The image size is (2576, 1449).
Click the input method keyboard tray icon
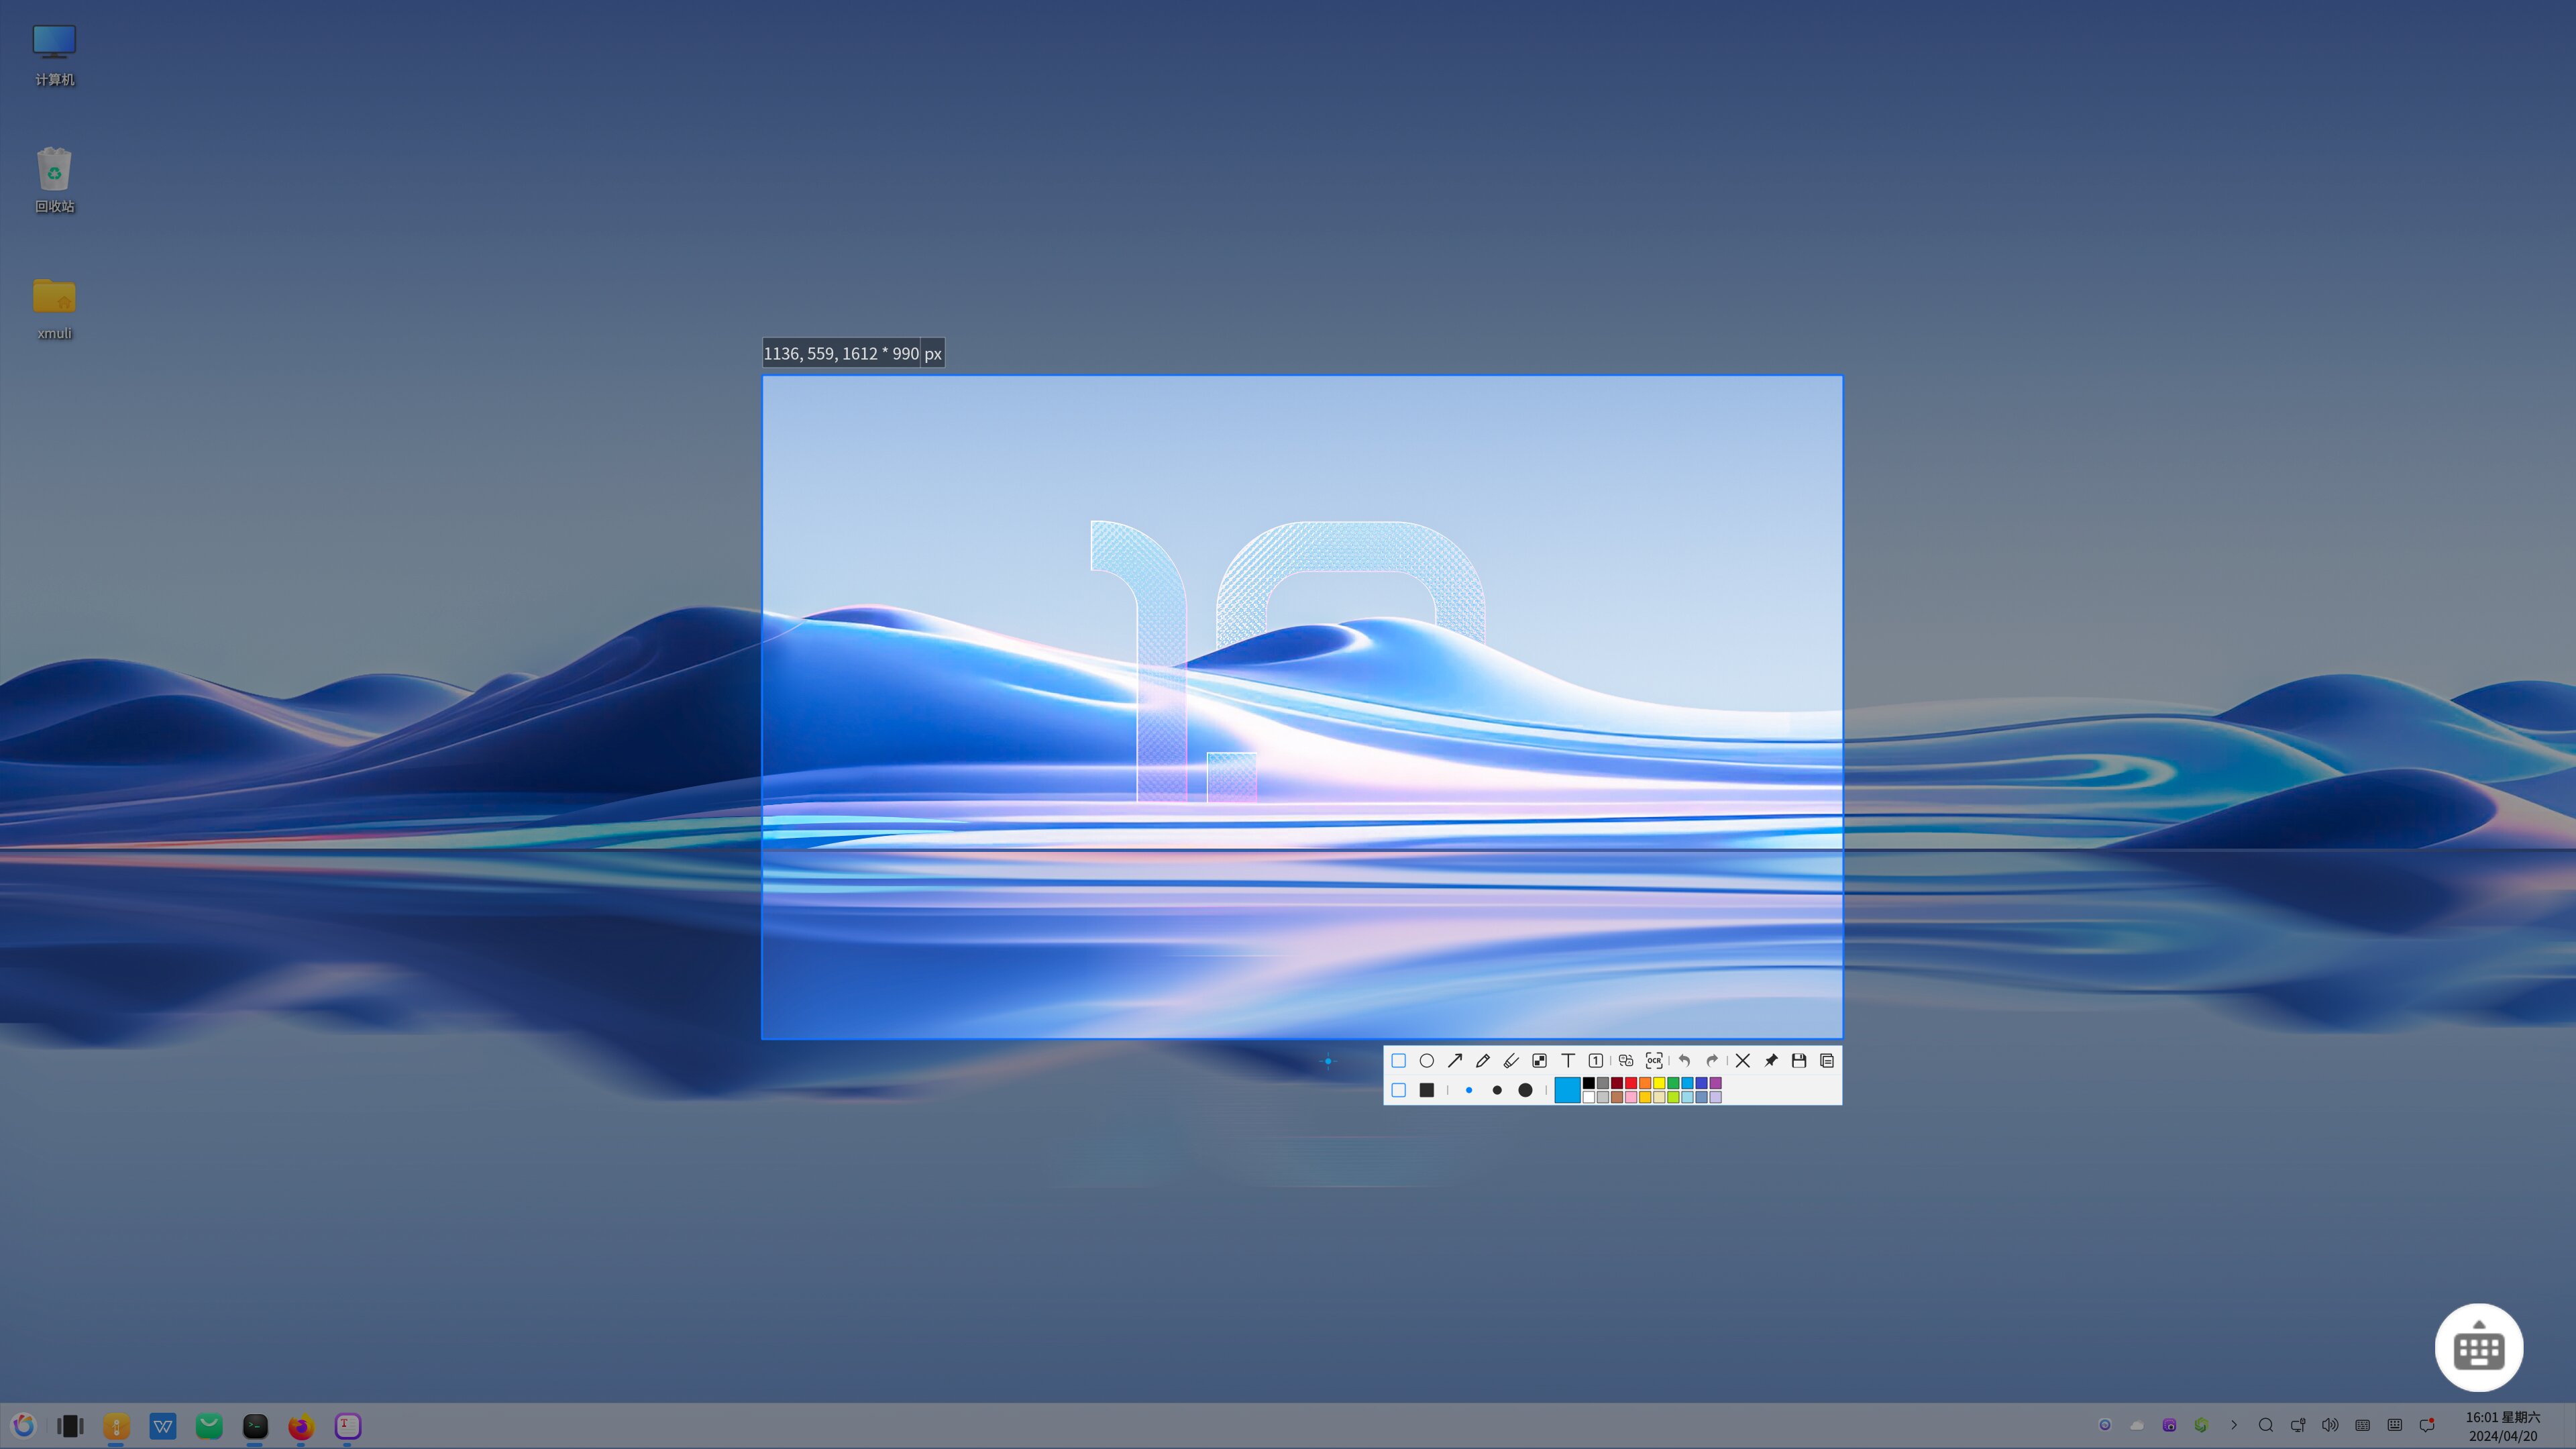pos(2362,1426)
